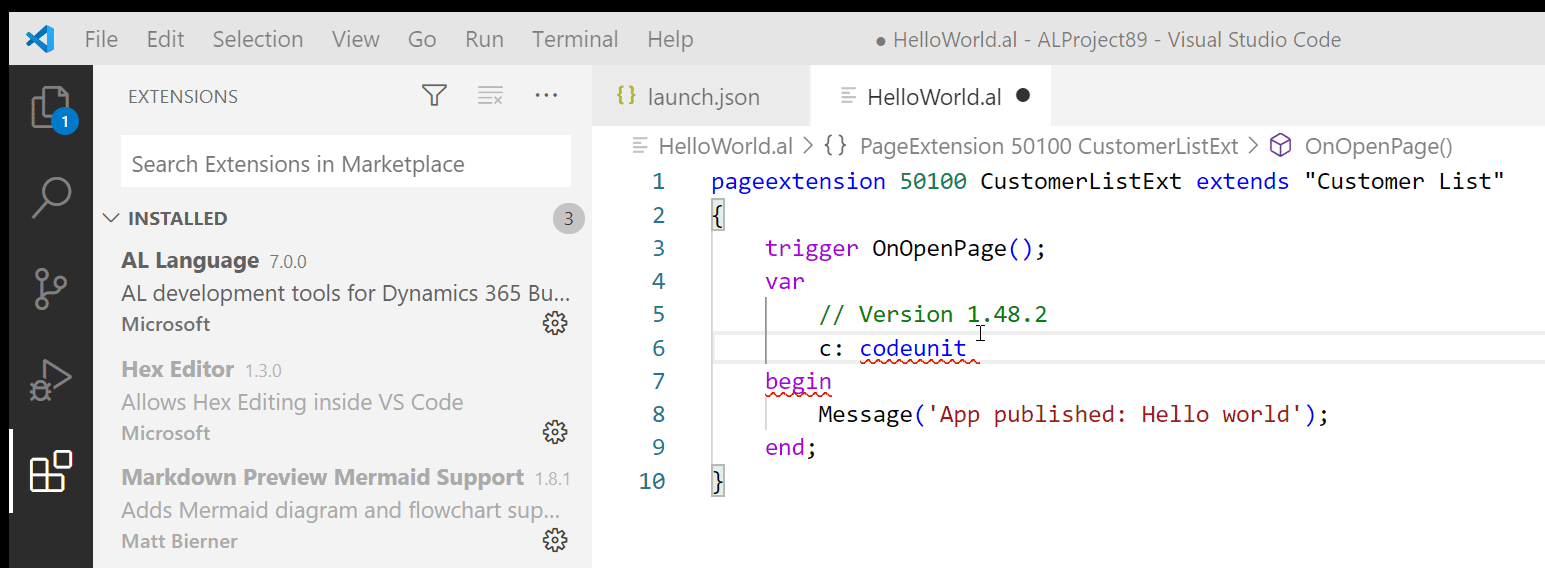The height and width of the screenshot is (568, 1545).
Task: Click the OnOpenPage cube icon in breadcrumb
Action: (1280, 146)
